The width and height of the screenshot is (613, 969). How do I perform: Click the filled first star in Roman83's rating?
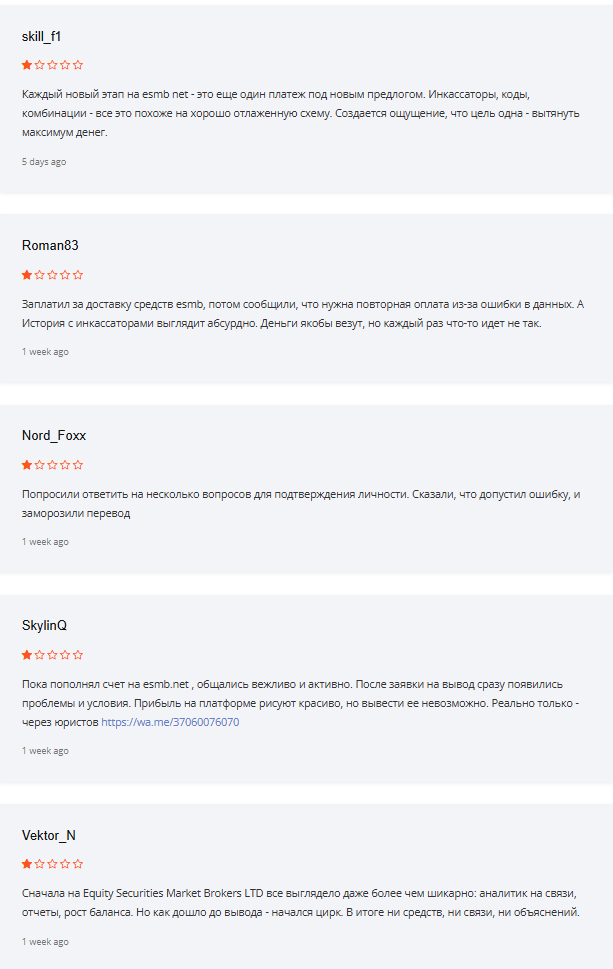27,275
